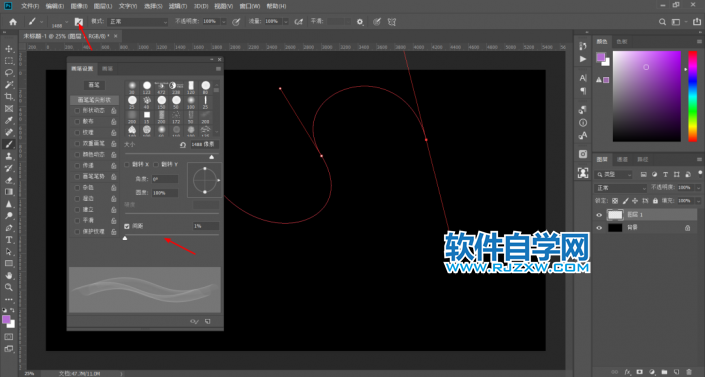Select the Horizontal Type tool
Screen dimensions: 705x377
[x=9, y=240]
